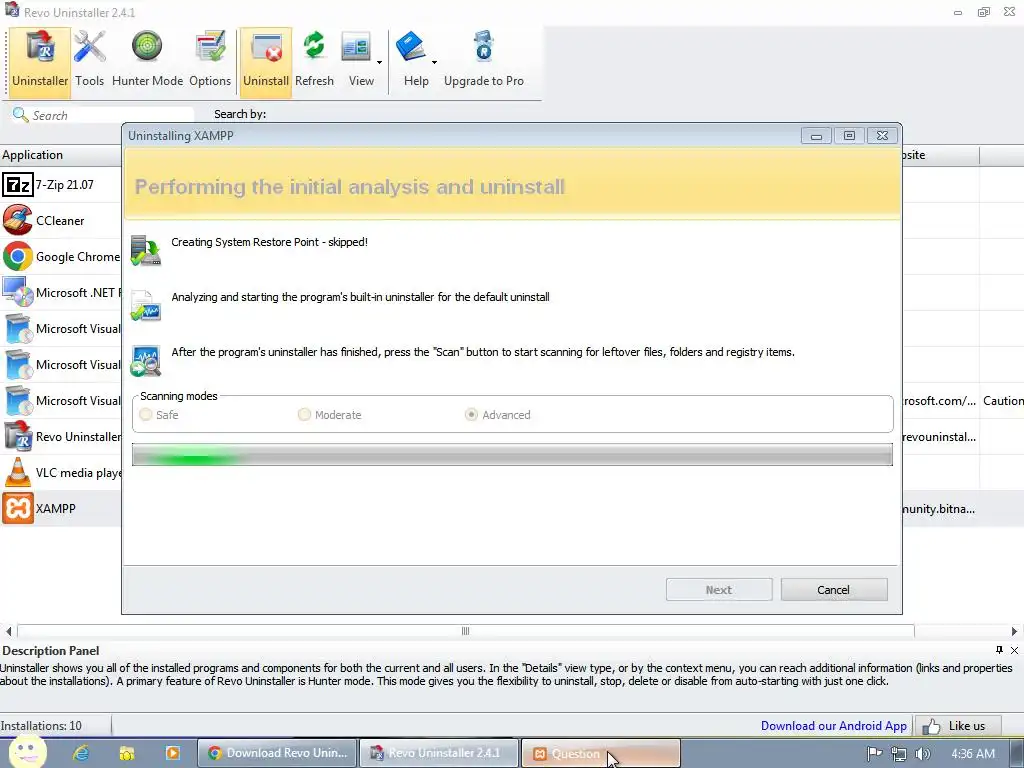Open the network tray icon
The height and width of the screenshot is (768, 1024).
click(899, 754)
